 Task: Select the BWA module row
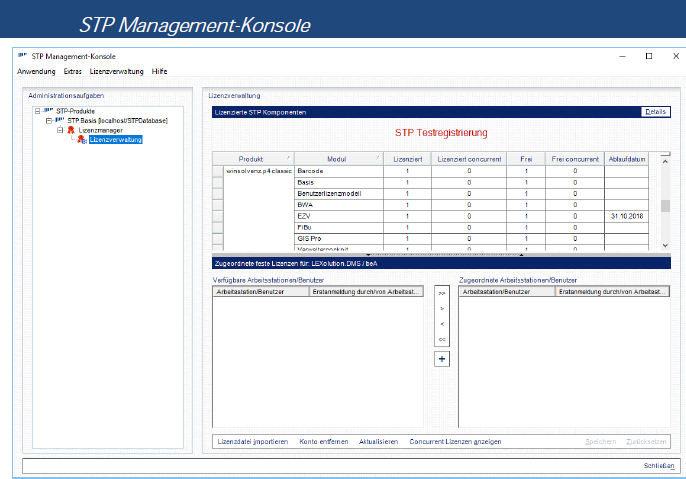click(472, 205)
